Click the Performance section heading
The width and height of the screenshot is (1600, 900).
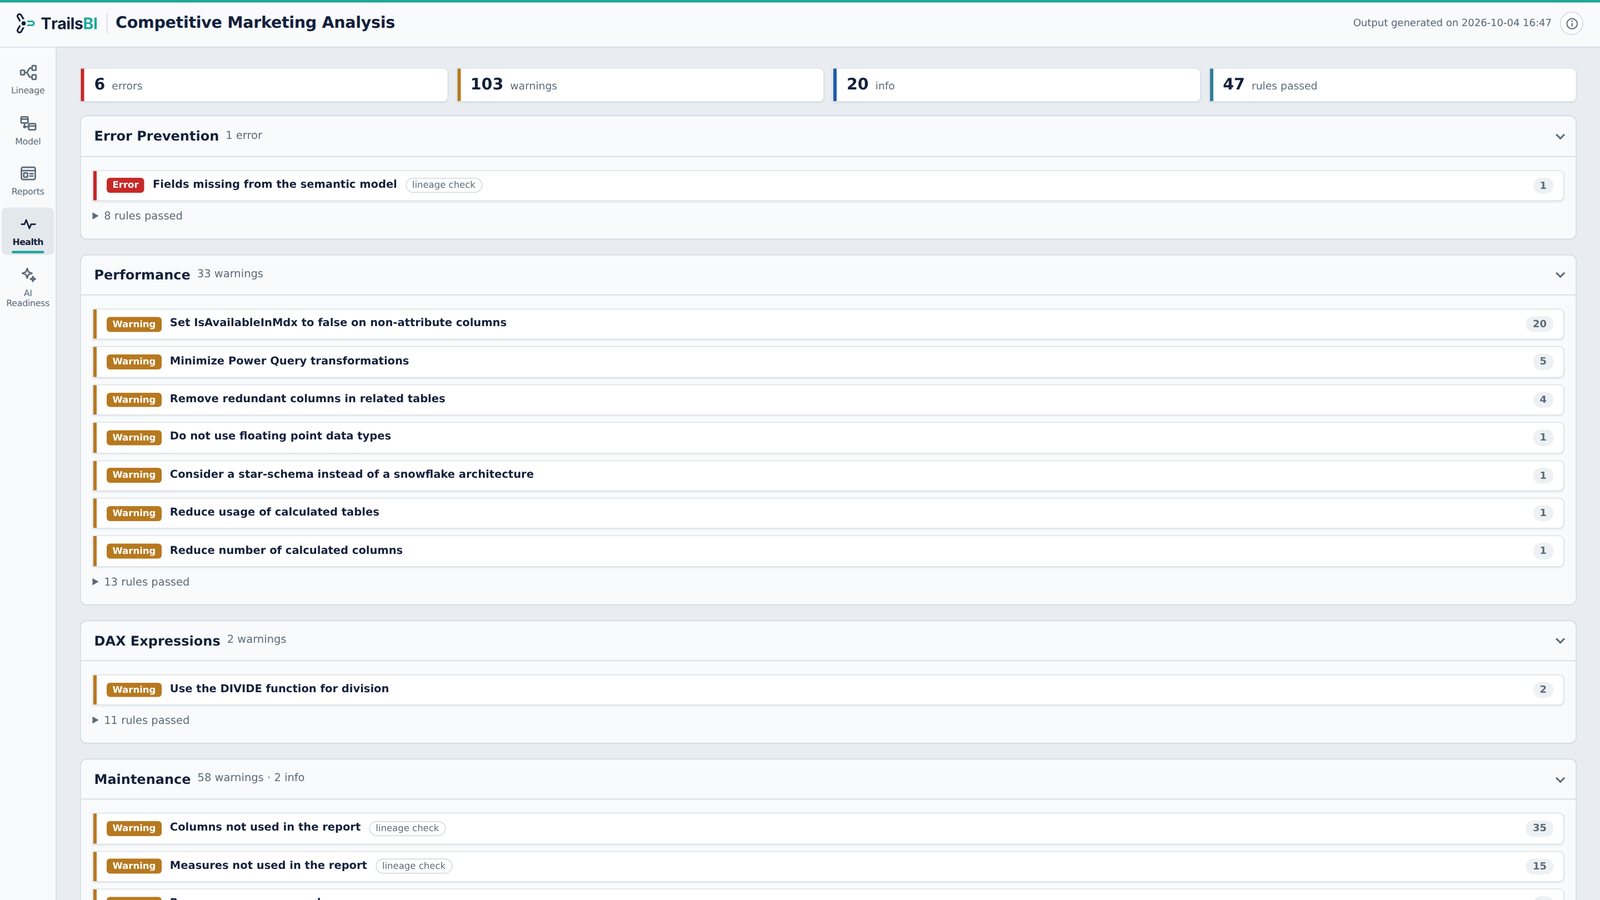click(142, 275)
